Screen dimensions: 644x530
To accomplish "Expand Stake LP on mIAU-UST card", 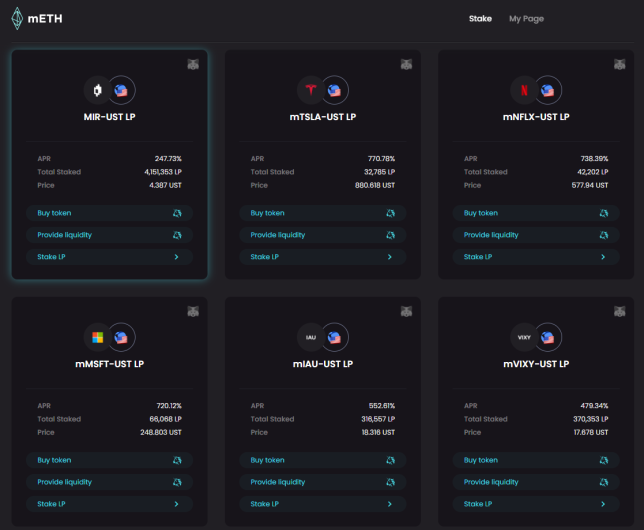I will pos(322,504).
